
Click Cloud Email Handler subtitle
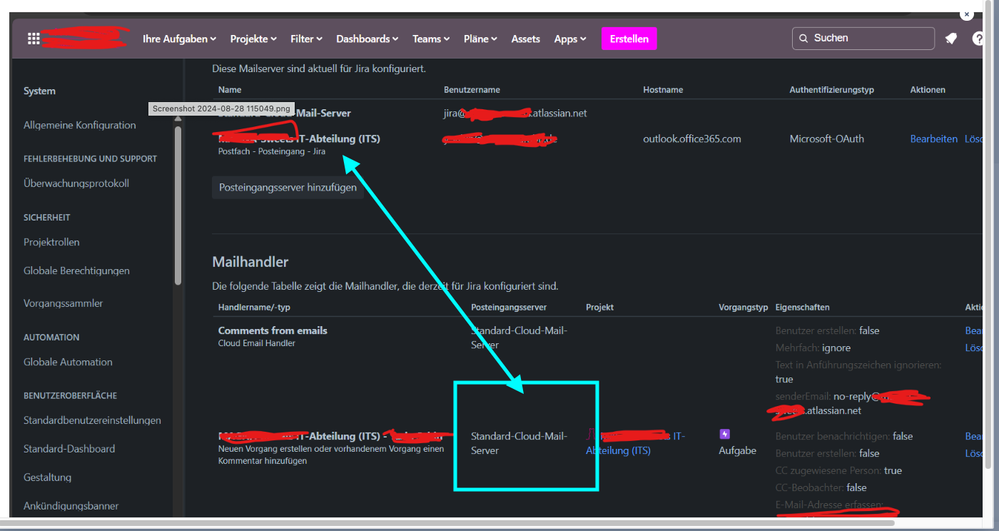[257, 343]
